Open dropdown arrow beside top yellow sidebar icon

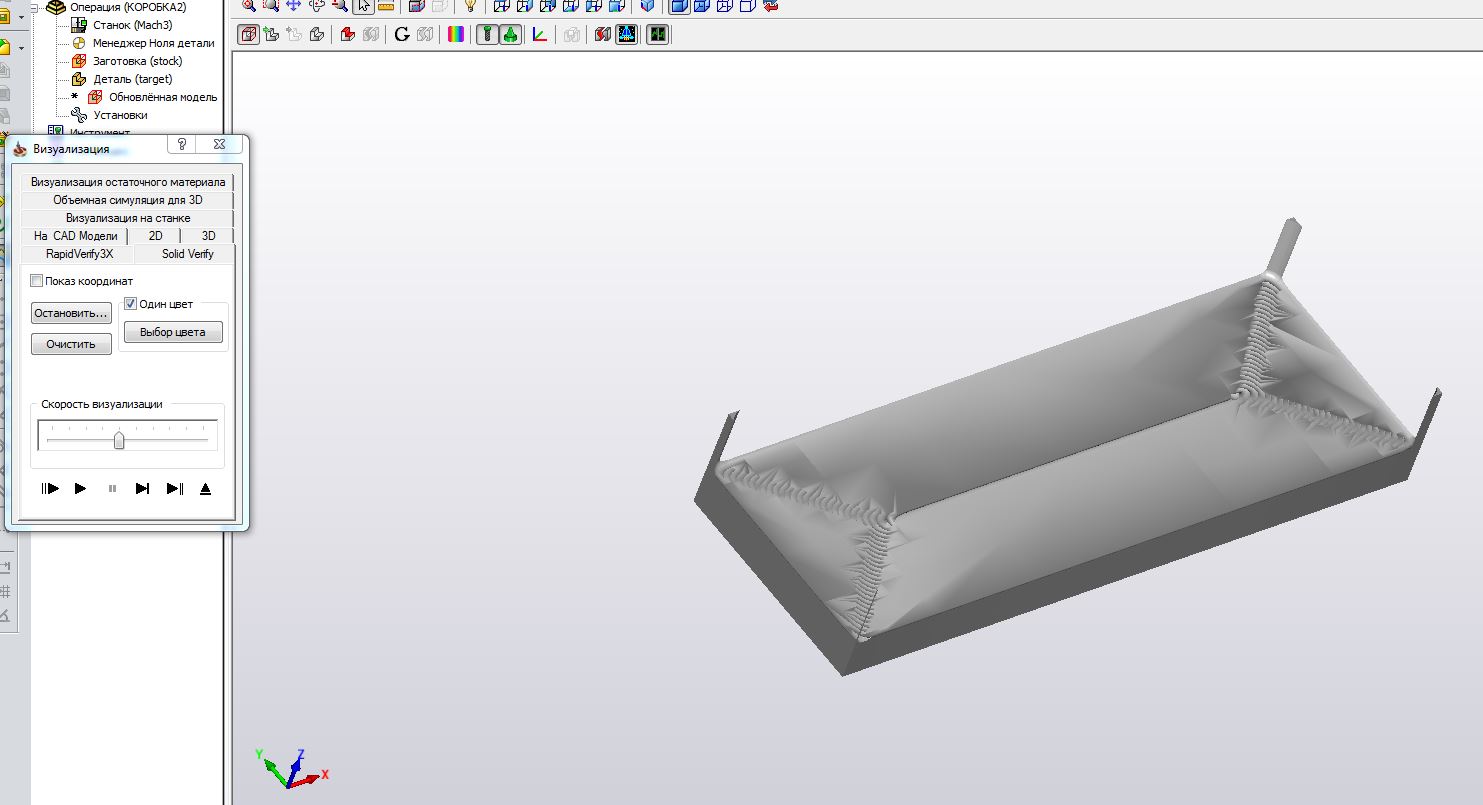click(21, 17)
